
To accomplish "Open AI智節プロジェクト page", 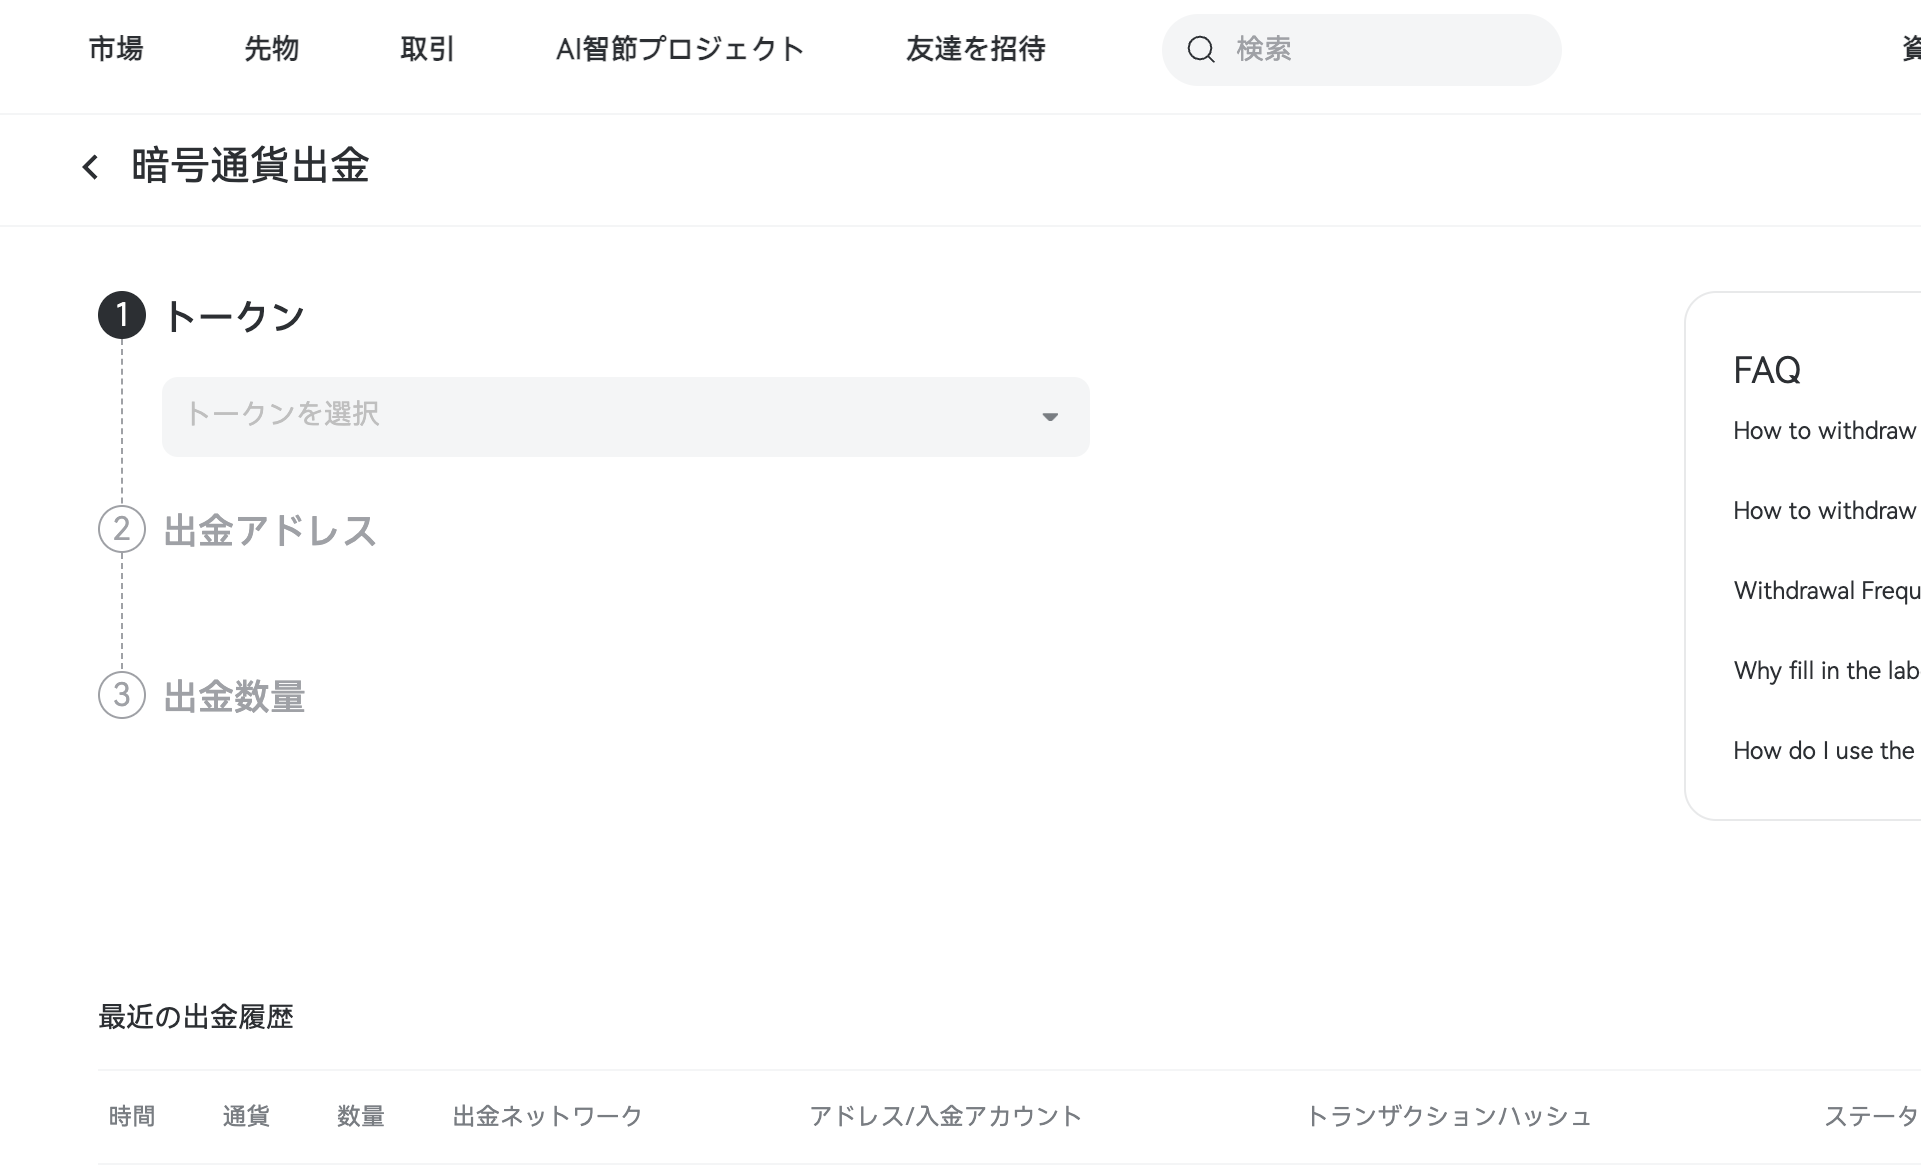I will [681, 49].
